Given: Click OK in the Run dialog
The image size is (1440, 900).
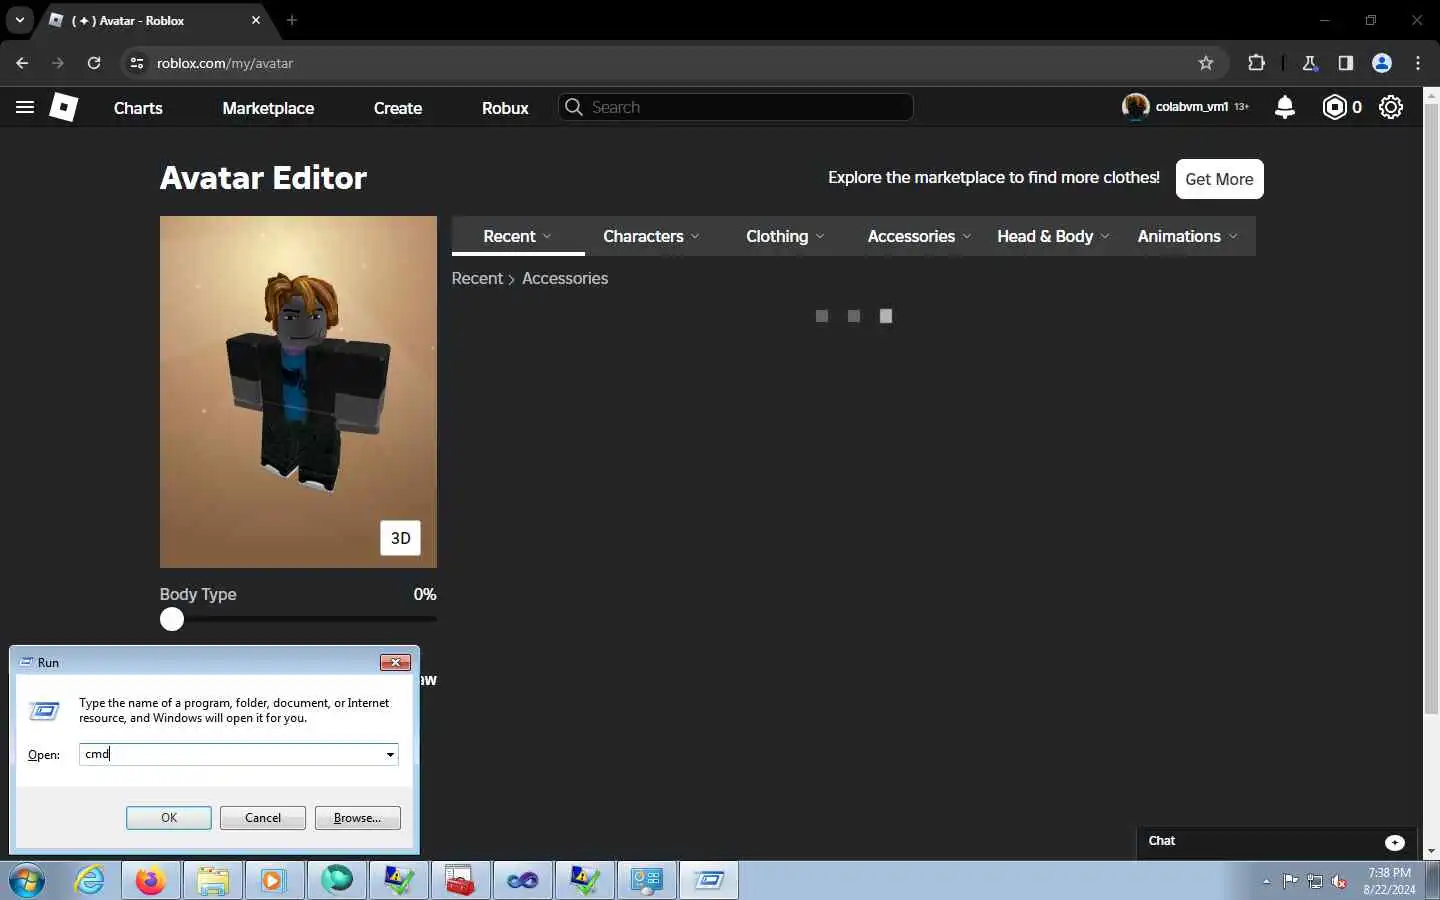Looking at the screenshot, I should pyautogui.click(x=169, y=818).
